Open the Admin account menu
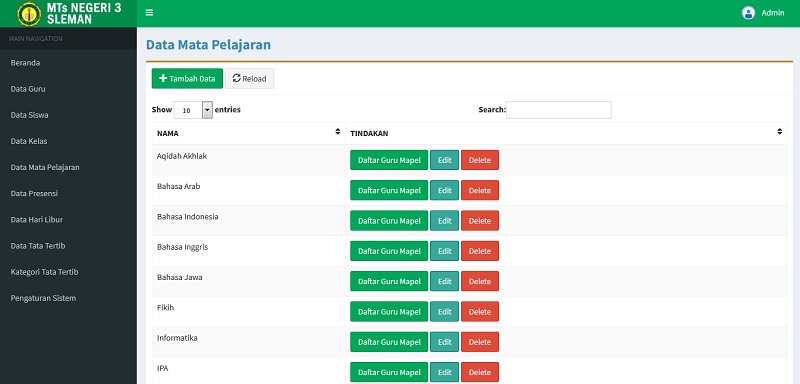 tap(763, 13)
